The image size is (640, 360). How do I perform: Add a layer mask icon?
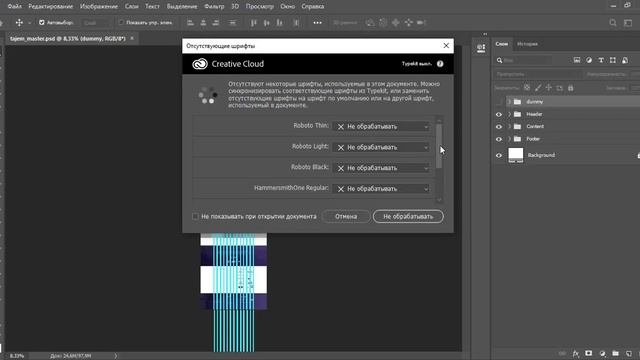(x=589, y=353)
